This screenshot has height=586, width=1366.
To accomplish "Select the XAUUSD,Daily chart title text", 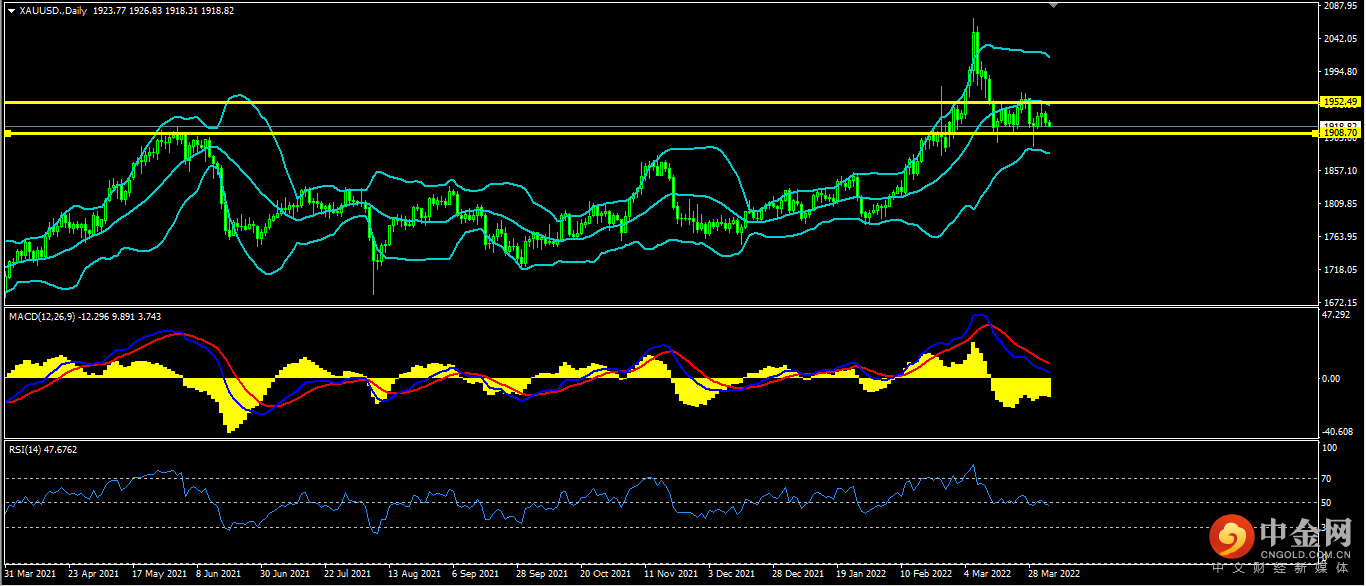I will tap(52, 10).
